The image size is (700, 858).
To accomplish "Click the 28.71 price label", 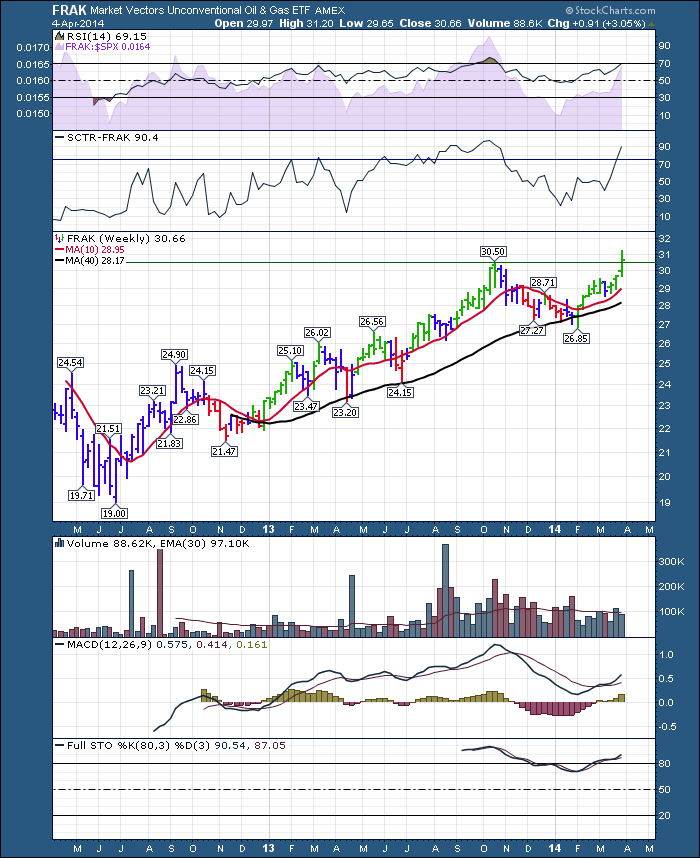I will tap(543, 282).
